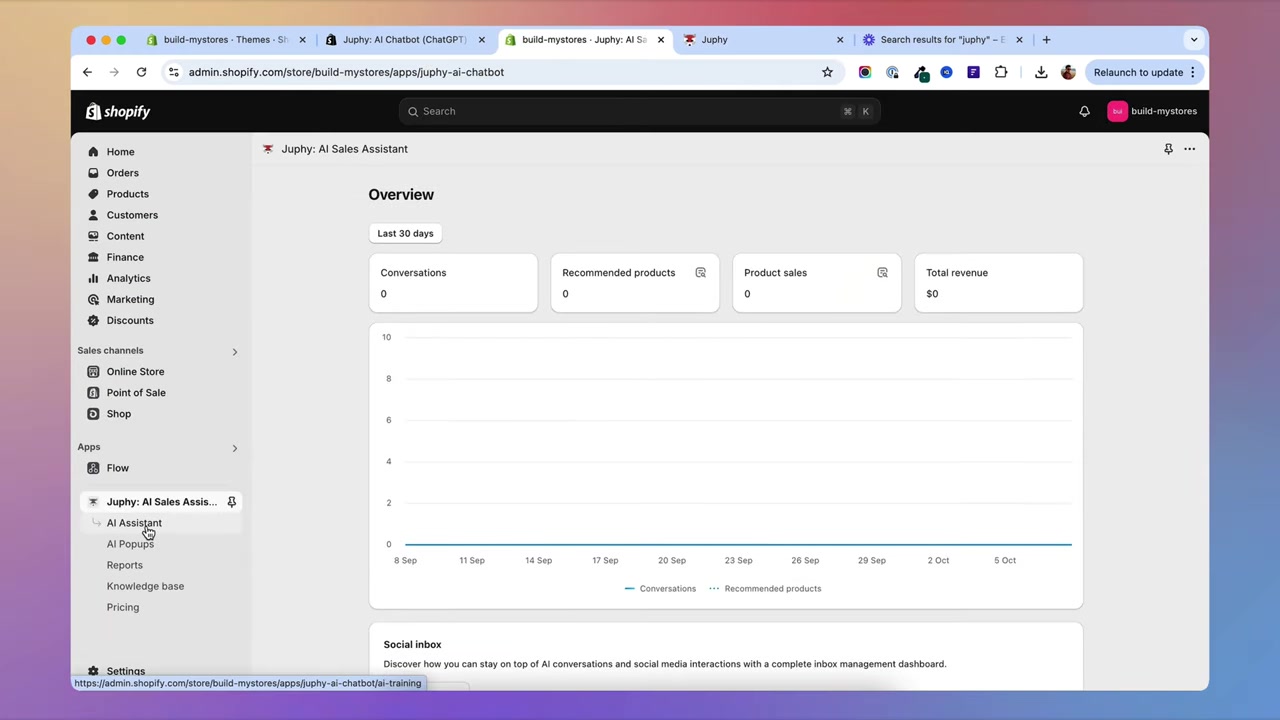Click the Point of Sale icon
Screen dimensions: 1280x720
93,393
